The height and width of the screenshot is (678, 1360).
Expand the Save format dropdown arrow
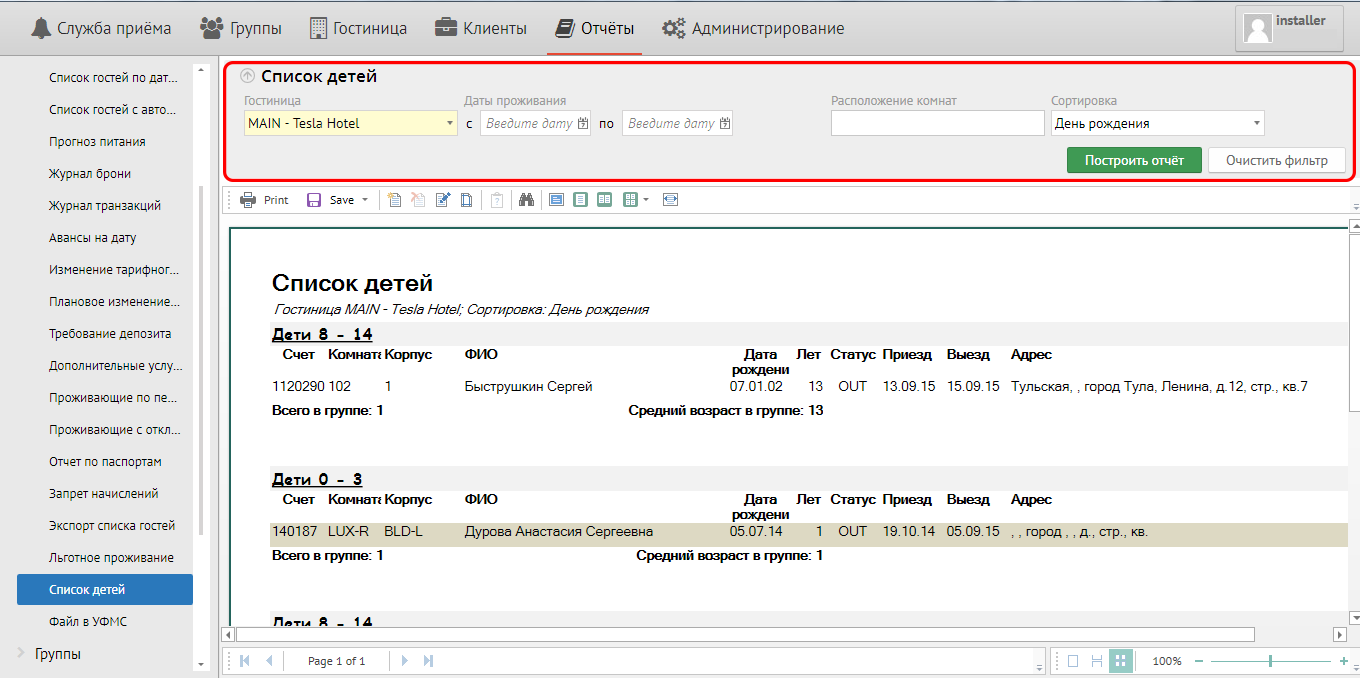coord(365,200)
